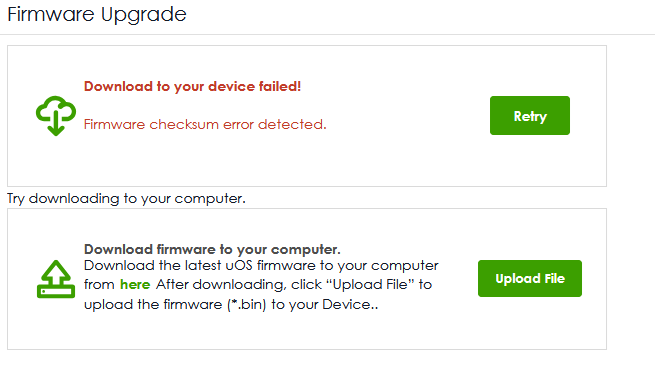The width and height of the screenshot is (655, 388).
Task: Click the Firmware Upgrade page heading
Action: pyautogui.click(x=97, y=15)
